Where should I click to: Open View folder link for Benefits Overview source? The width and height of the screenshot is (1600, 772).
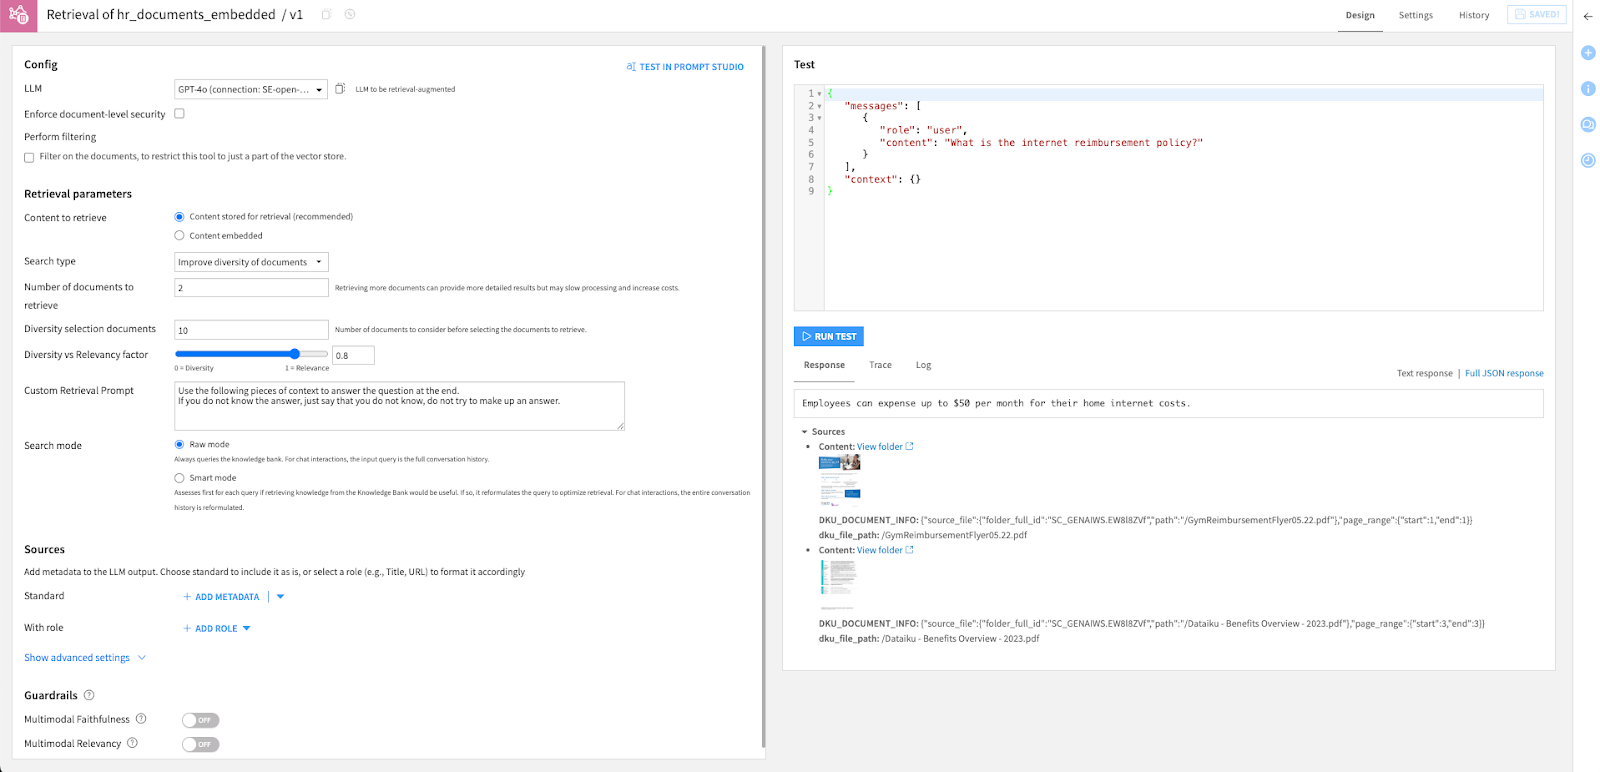pyautogui.click(x=879, y=550)
